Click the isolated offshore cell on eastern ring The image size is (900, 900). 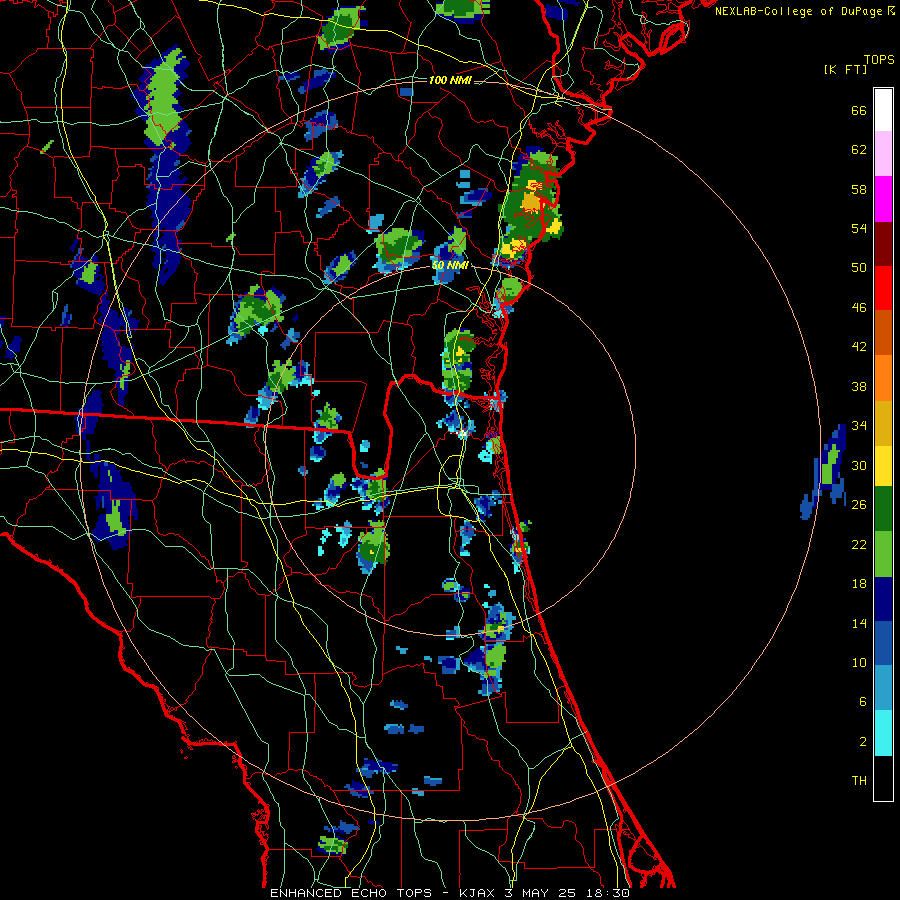824,472
